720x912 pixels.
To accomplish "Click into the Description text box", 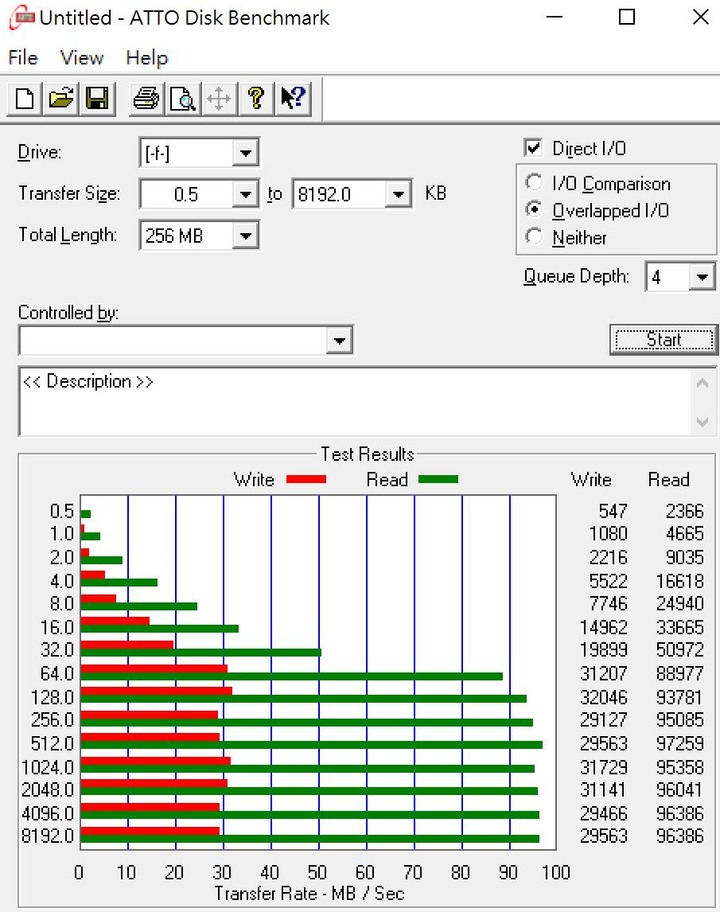I will (355, 401).
